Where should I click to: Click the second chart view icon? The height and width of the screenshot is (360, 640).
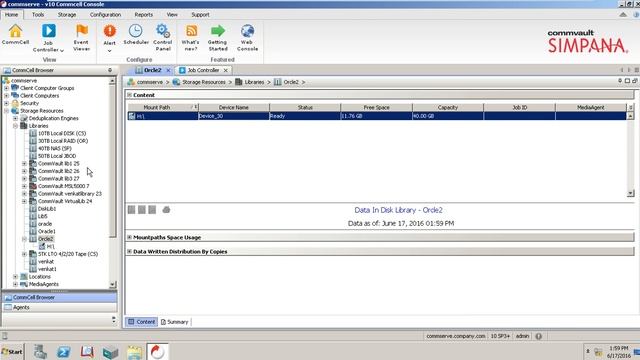click(142, 210)
